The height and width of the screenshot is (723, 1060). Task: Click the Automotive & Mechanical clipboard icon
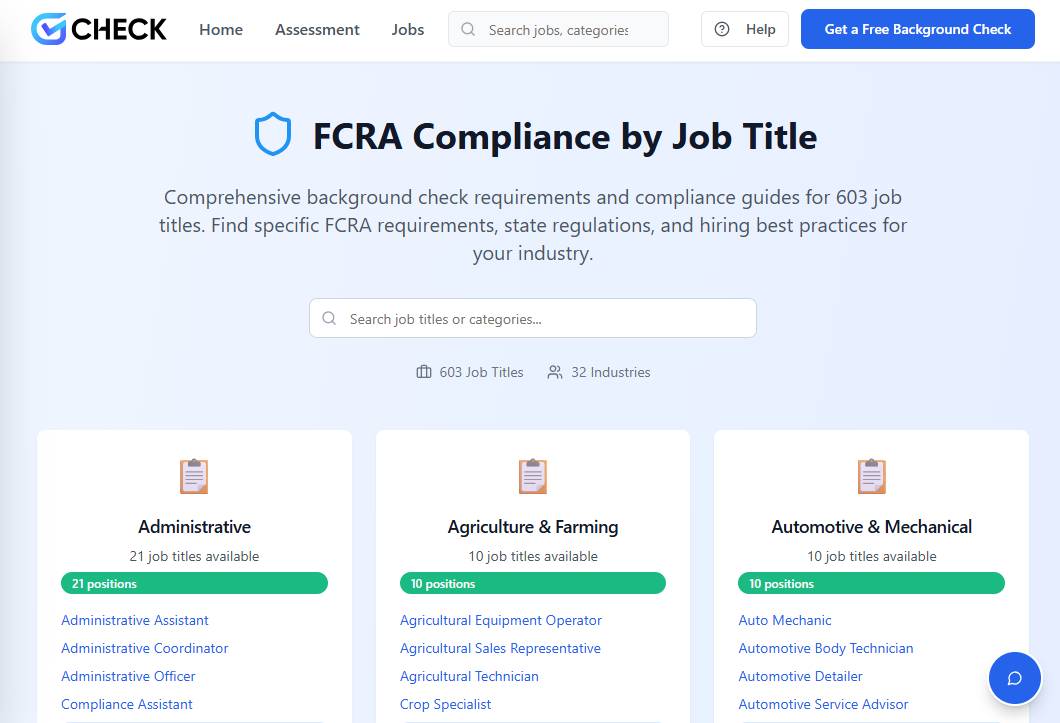[872, 476]
